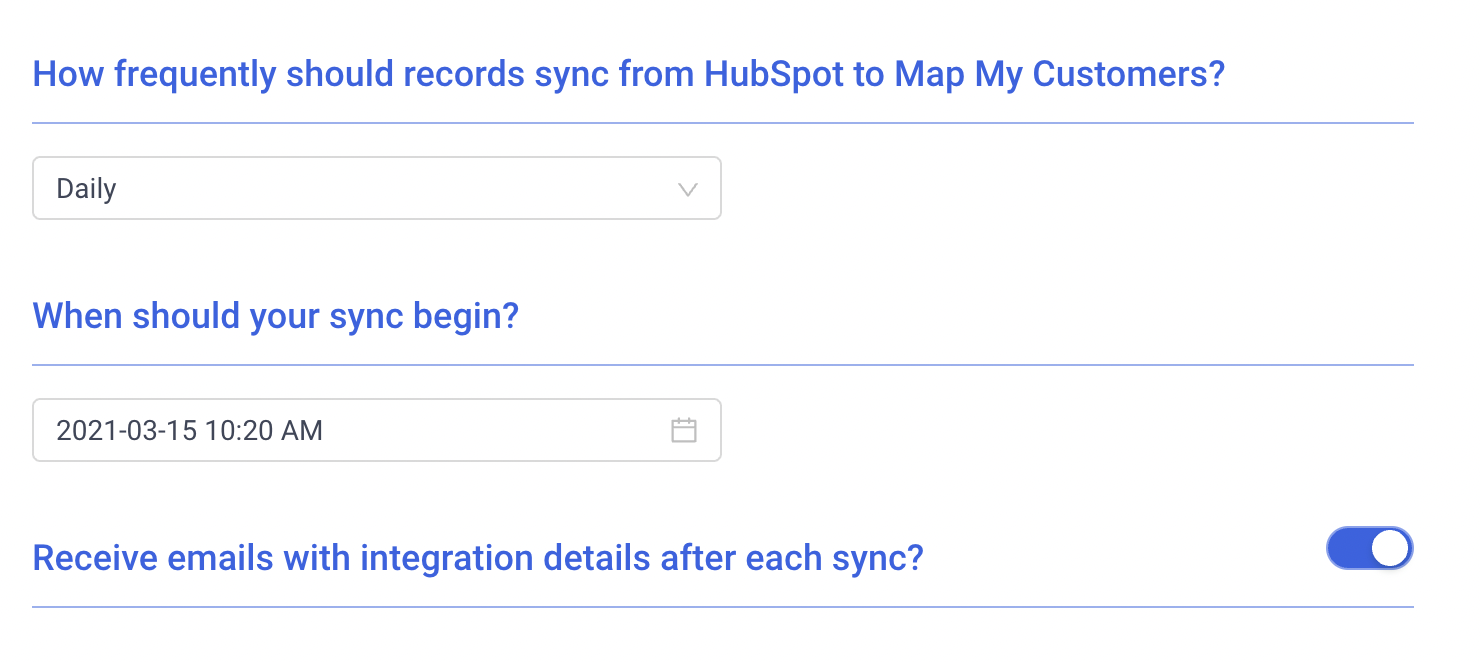The image size is (1480, 662).
Task: Select the 'Daily' value in the combo box
Action: (86, 189)
